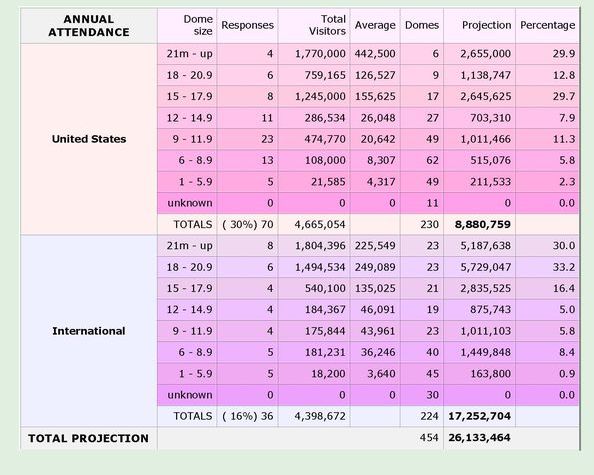Click the Total Projection label
This screenshot has height=475, width=594.
pyautogui.click(x=89, y=438)
